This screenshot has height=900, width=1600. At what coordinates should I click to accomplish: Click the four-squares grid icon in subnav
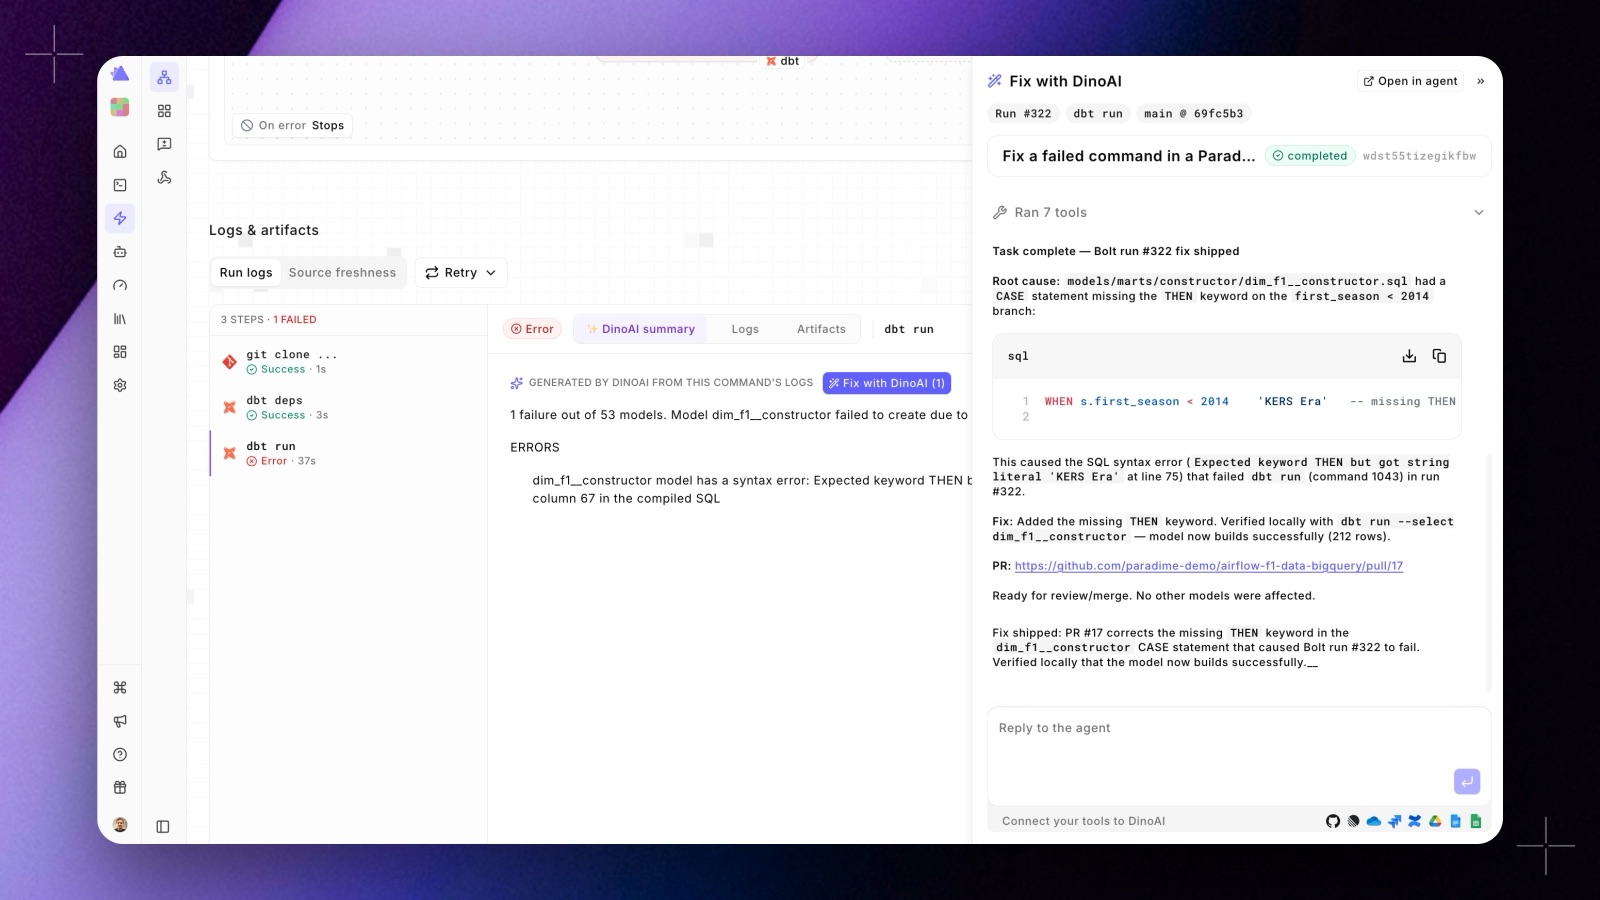(x=165, y=111)
